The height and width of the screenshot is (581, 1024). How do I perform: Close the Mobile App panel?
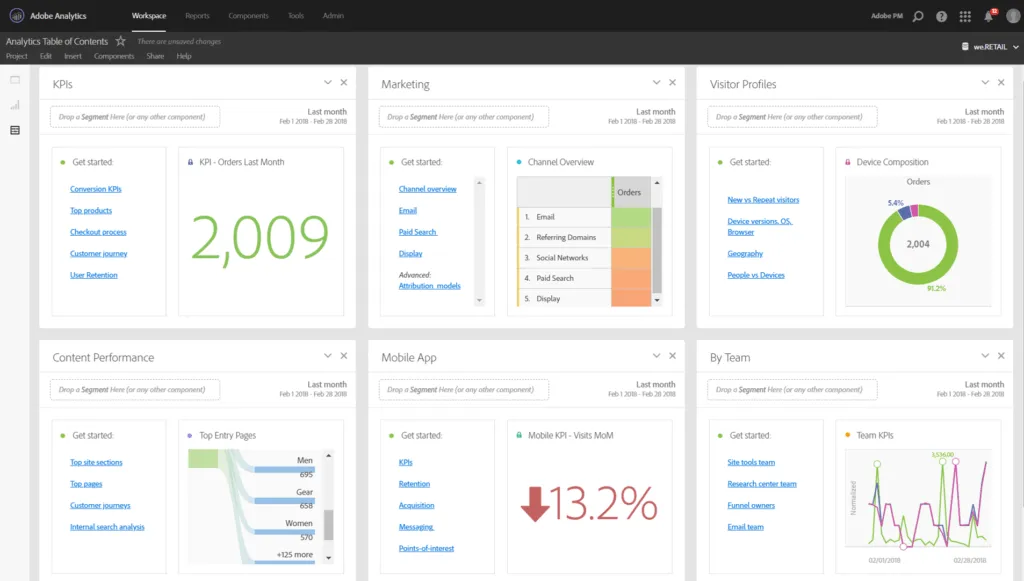pos(672,356)
